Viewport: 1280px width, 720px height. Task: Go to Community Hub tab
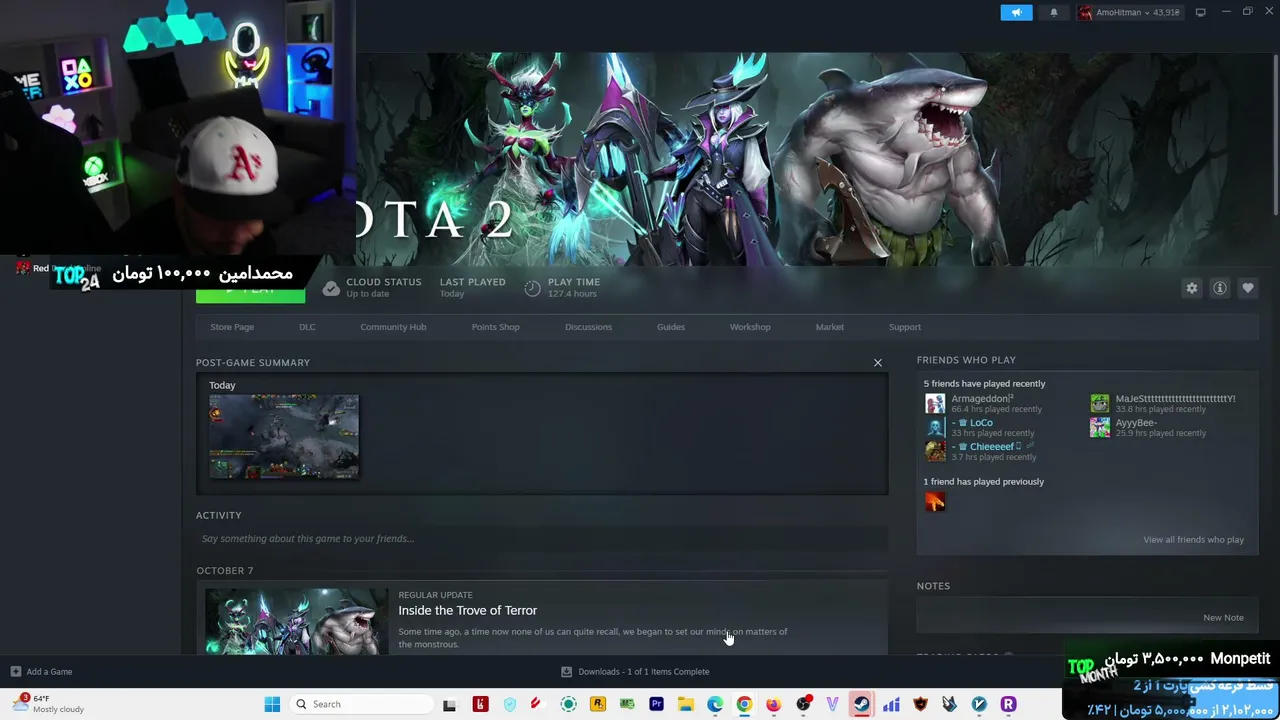point(393,327)
